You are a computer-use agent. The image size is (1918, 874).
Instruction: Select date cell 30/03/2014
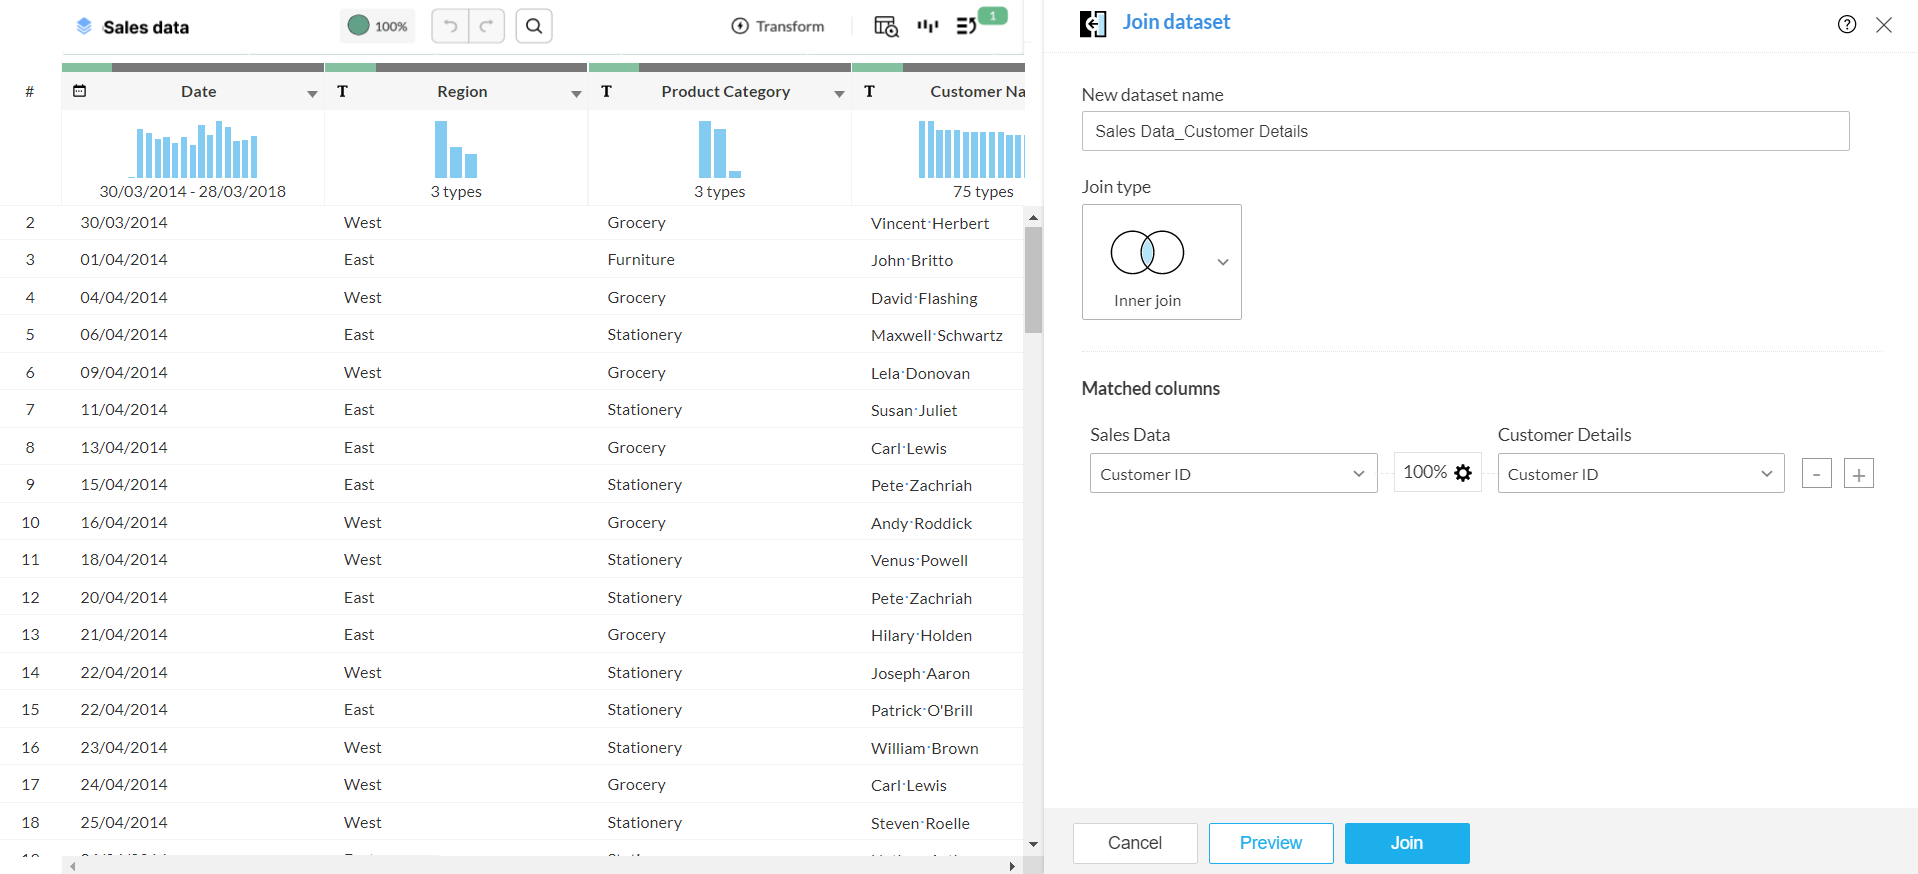[124, 222]
